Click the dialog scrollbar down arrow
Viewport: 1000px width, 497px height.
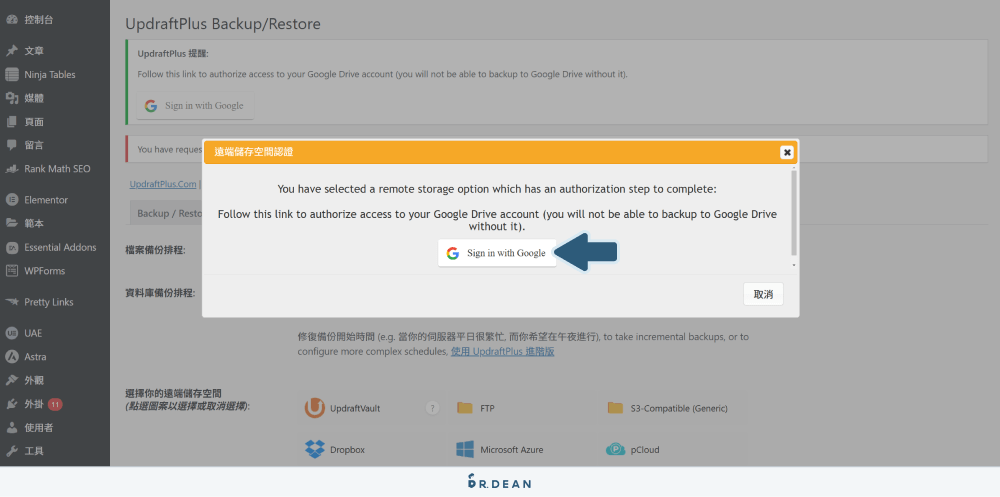coord(794,265)
